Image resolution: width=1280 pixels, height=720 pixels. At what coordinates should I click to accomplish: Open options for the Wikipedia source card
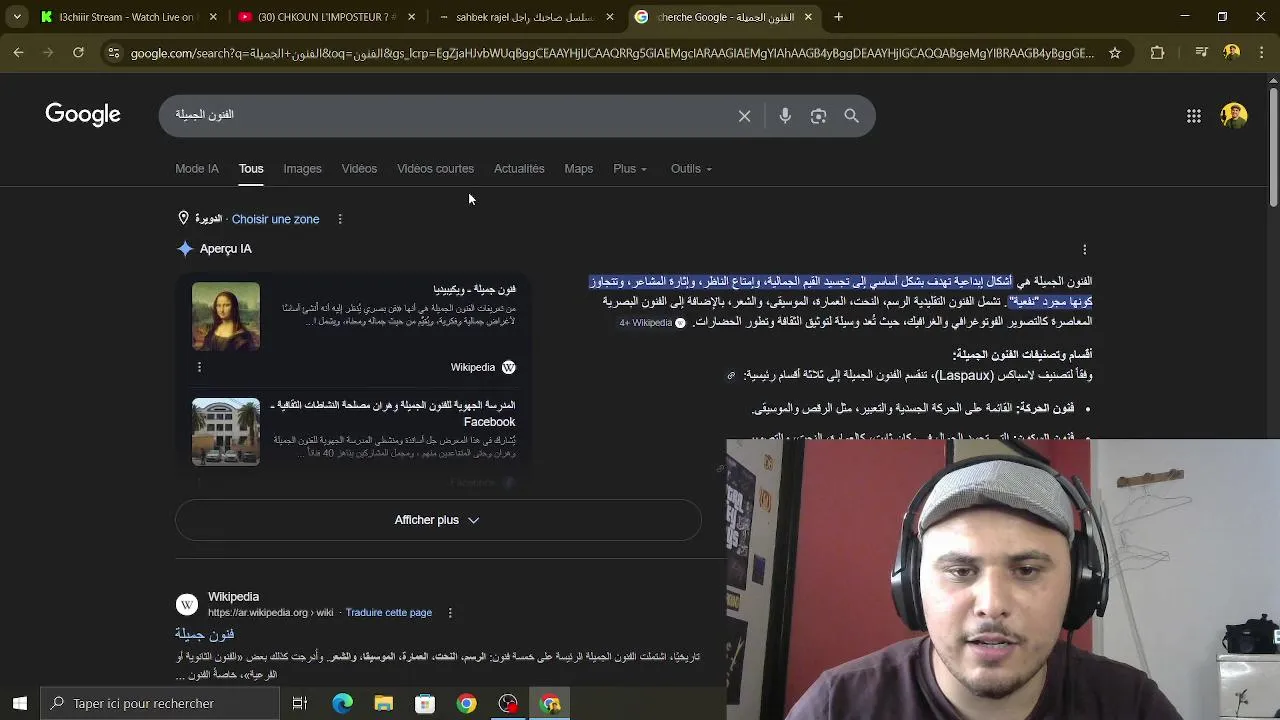(199, 367)
